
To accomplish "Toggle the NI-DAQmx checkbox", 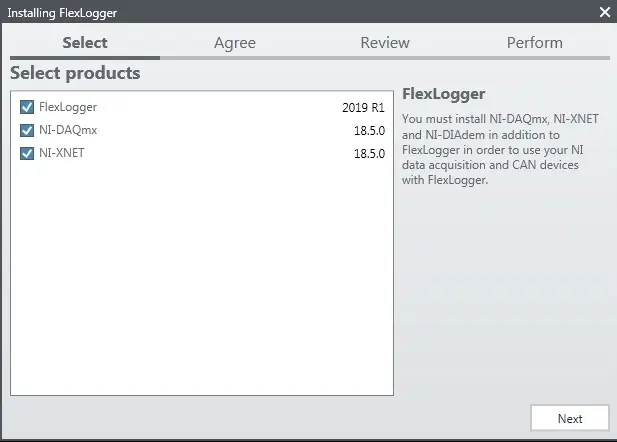I will tap(27, 130).
